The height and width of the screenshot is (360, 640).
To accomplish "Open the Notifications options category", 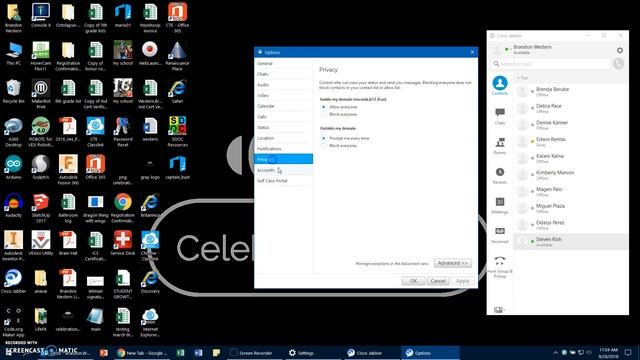I will [283, 149].
